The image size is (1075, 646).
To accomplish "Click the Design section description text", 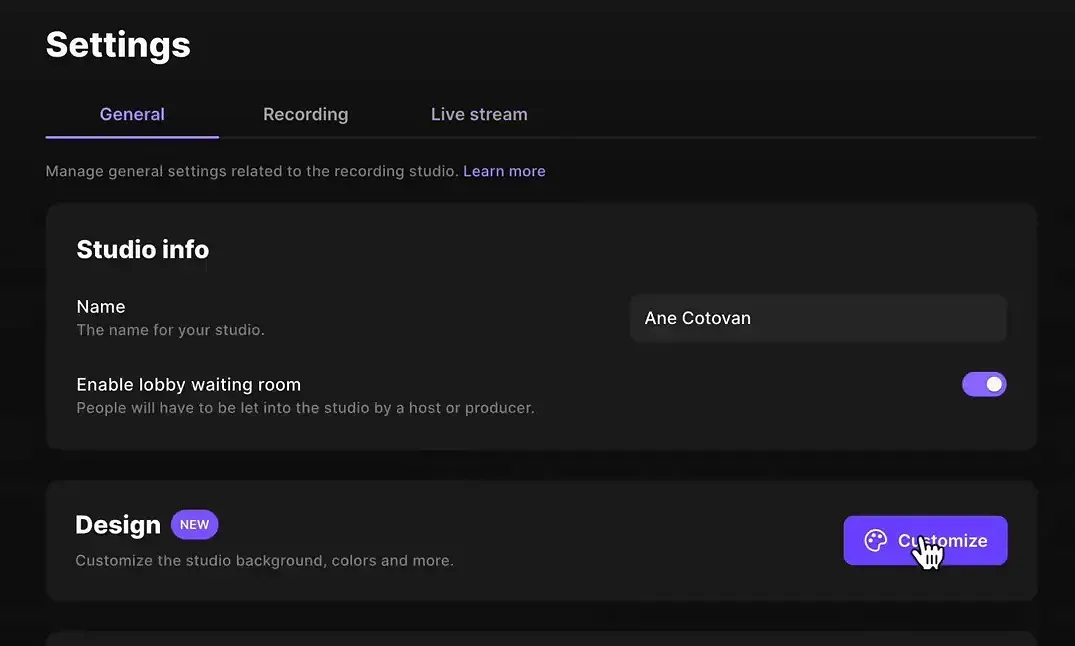I will coord(264,560).
